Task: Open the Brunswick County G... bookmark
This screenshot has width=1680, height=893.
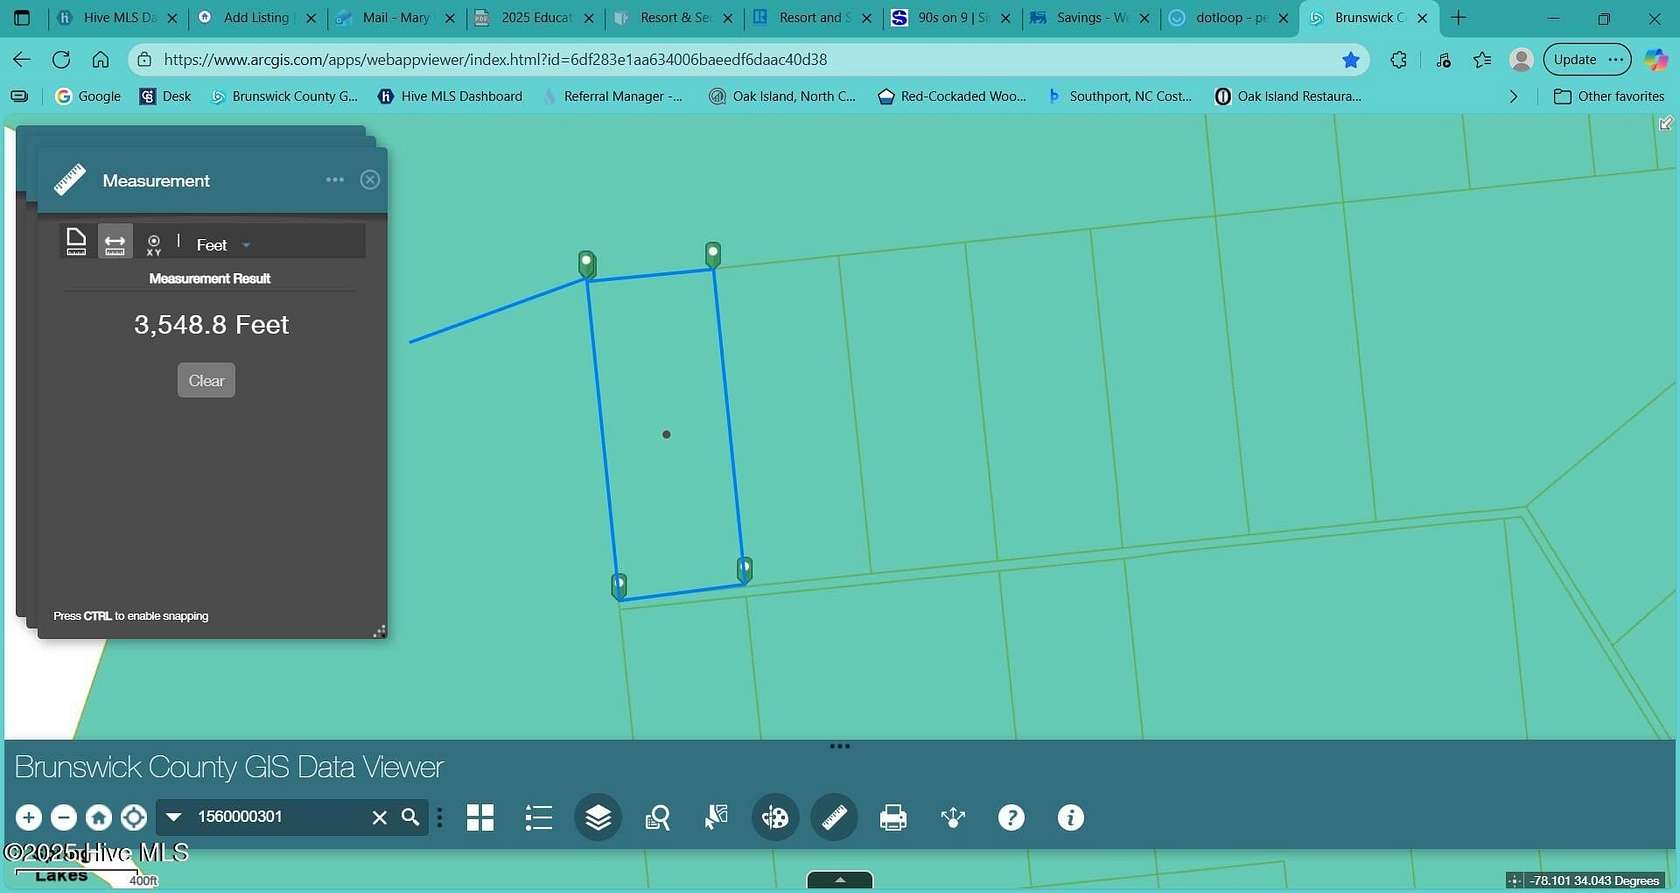Action: [x=284, y=96]
